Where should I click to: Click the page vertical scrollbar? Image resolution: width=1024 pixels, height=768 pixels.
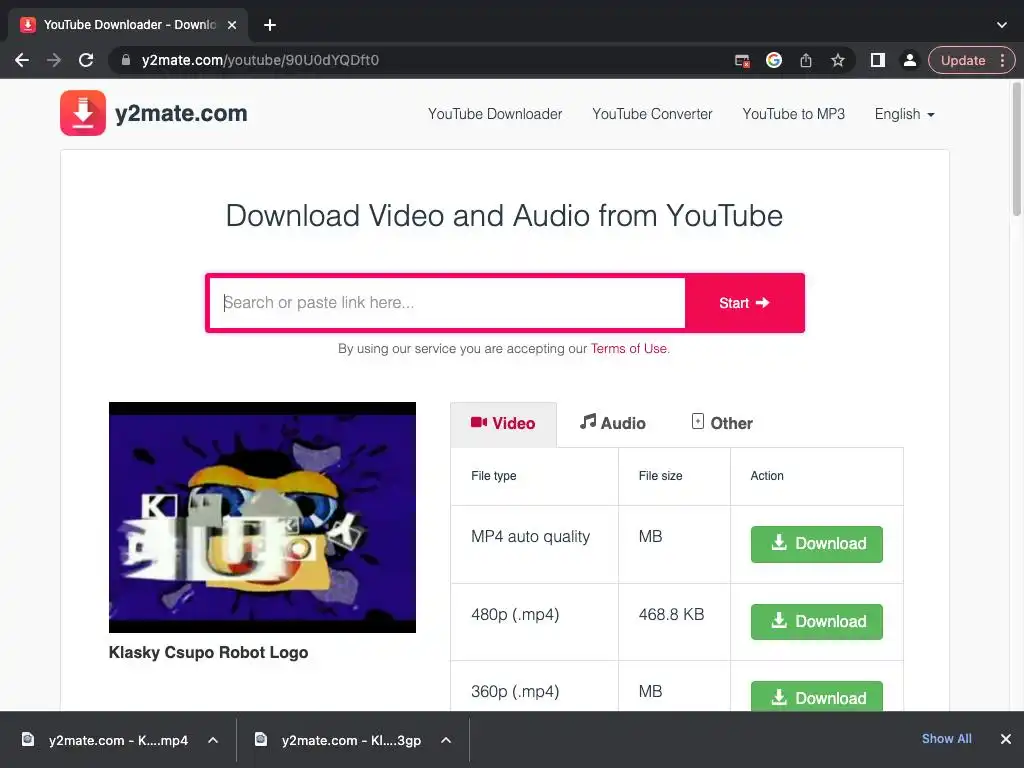pyautogui.click(x=1017, y=149)
